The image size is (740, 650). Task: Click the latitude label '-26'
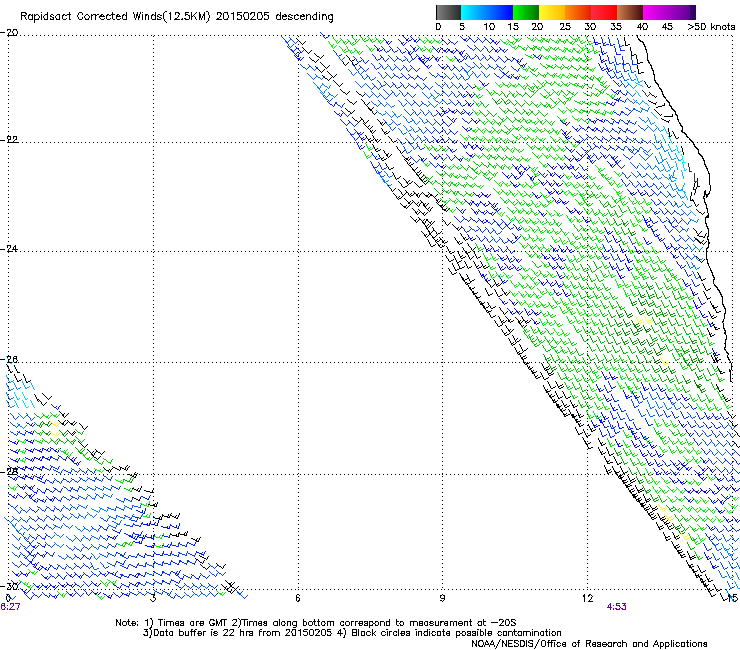(9, 360)
